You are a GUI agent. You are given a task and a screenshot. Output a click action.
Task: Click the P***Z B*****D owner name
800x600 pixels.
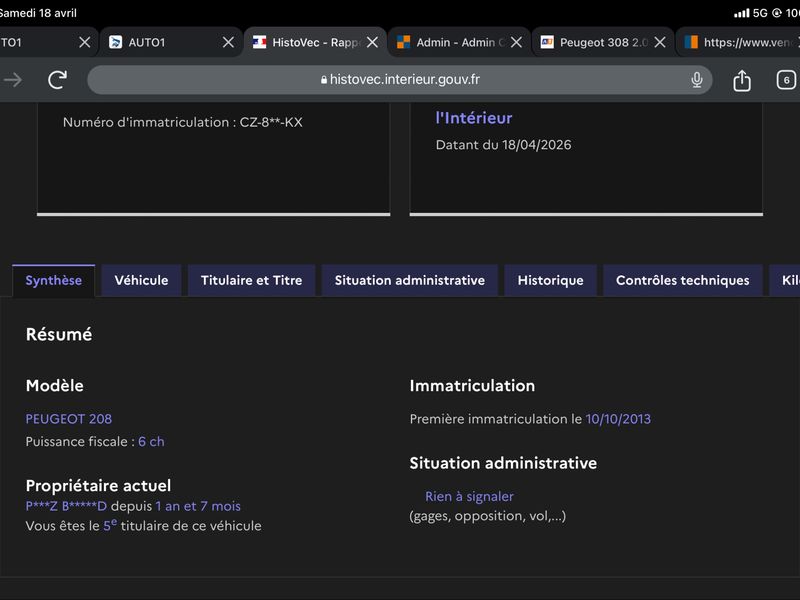click(x=66, y=506)
